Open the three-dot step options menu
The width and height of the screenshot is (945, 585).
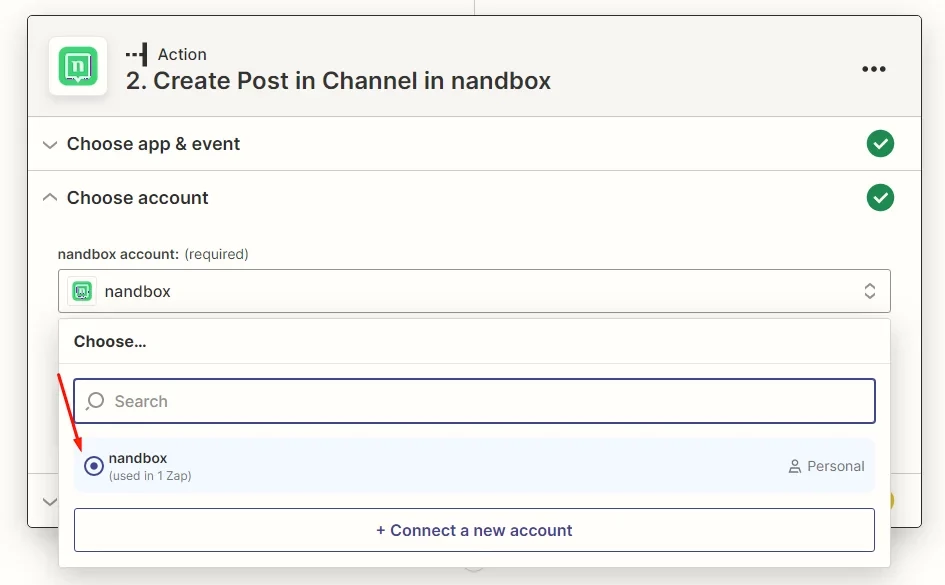874,69
